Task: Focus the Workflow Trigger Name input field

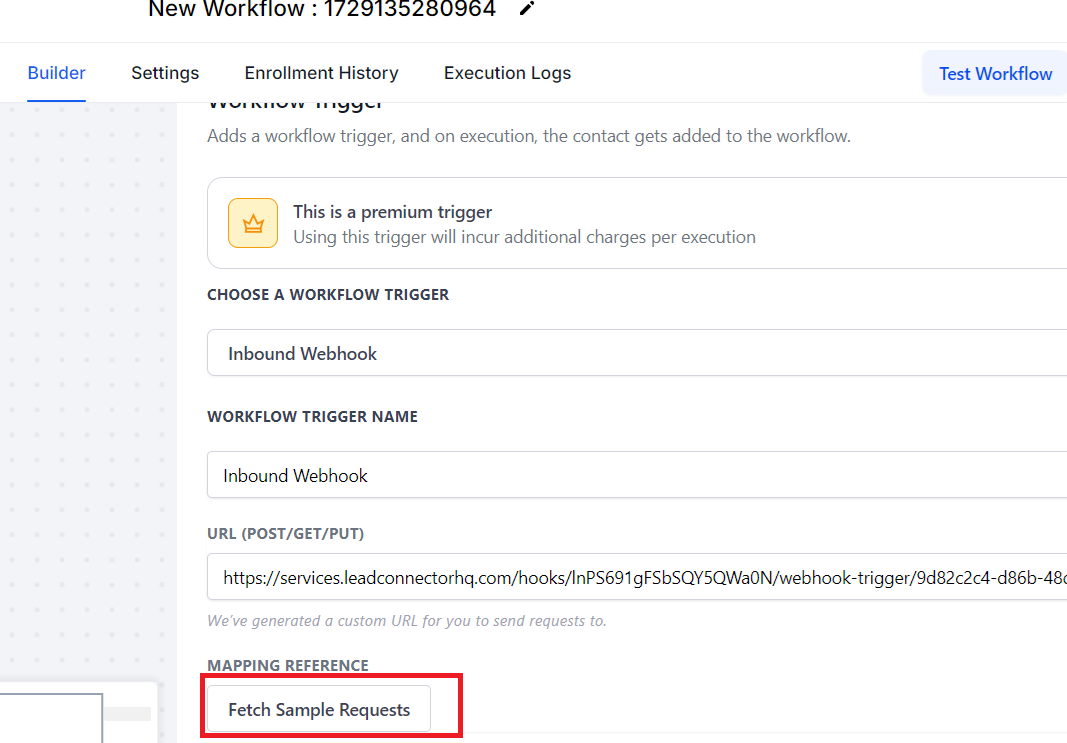Action: 636,475
